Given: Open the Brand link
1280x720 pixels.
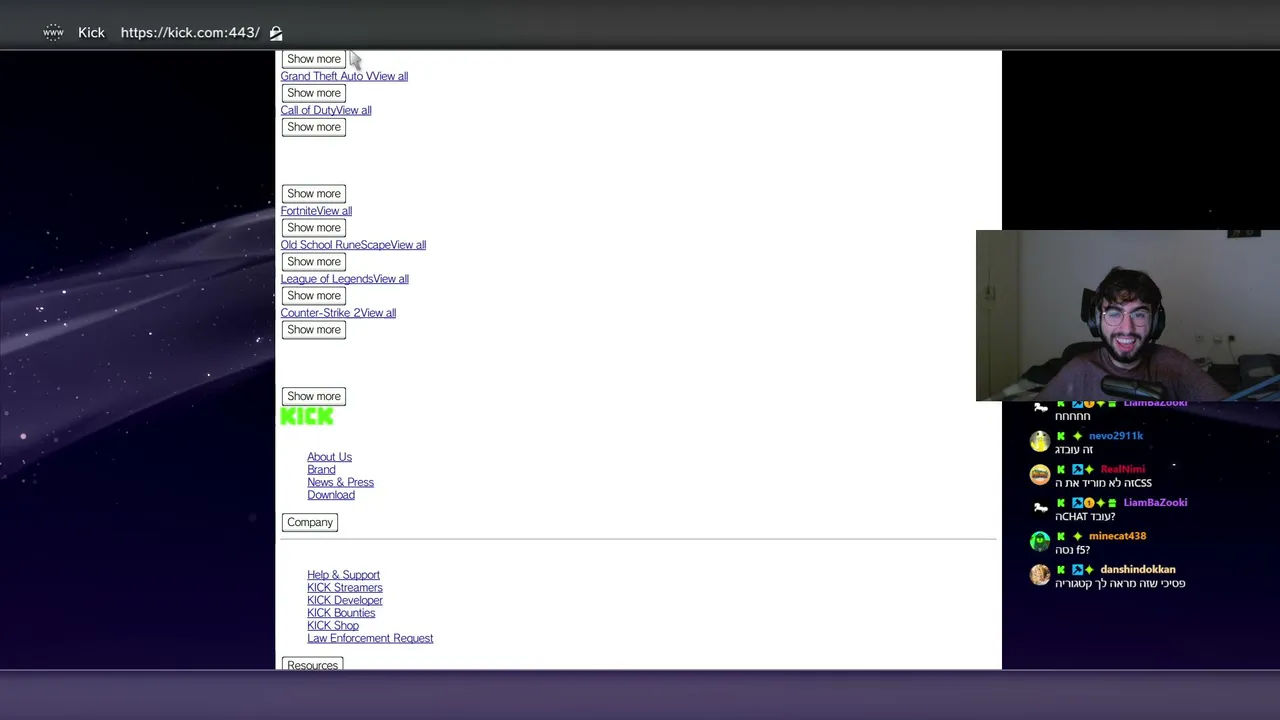Looking at the screenshot, I should [321, 469].
